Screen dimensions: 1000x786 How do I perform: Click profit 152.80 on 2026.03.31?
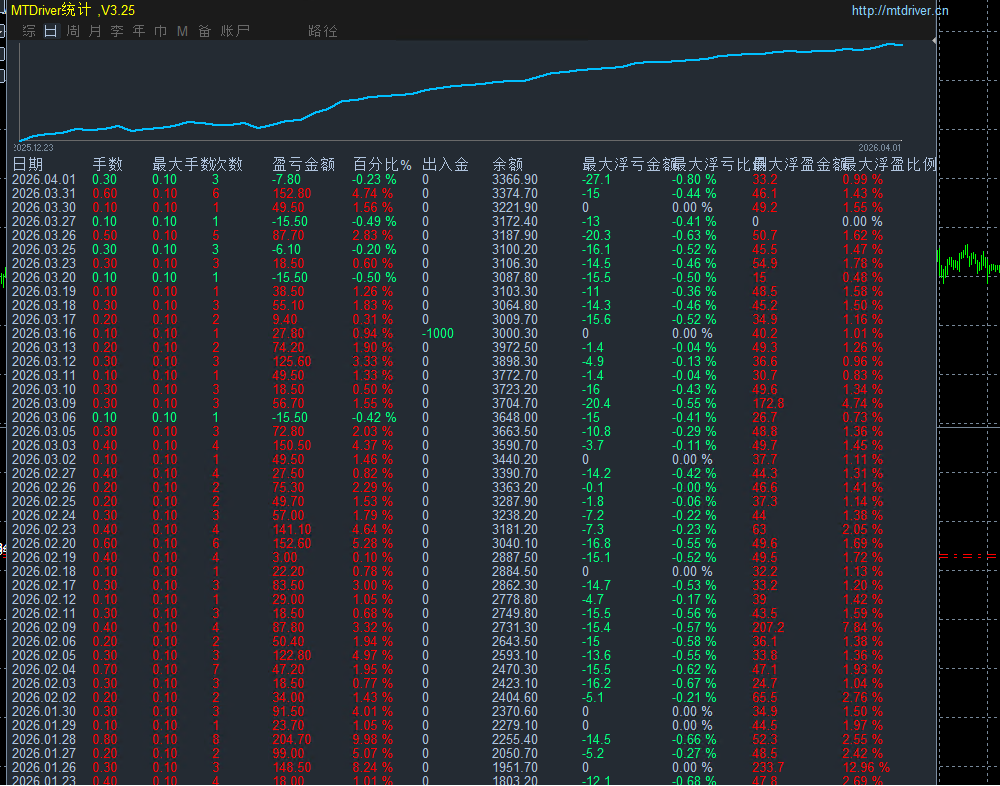coord(291,194)
